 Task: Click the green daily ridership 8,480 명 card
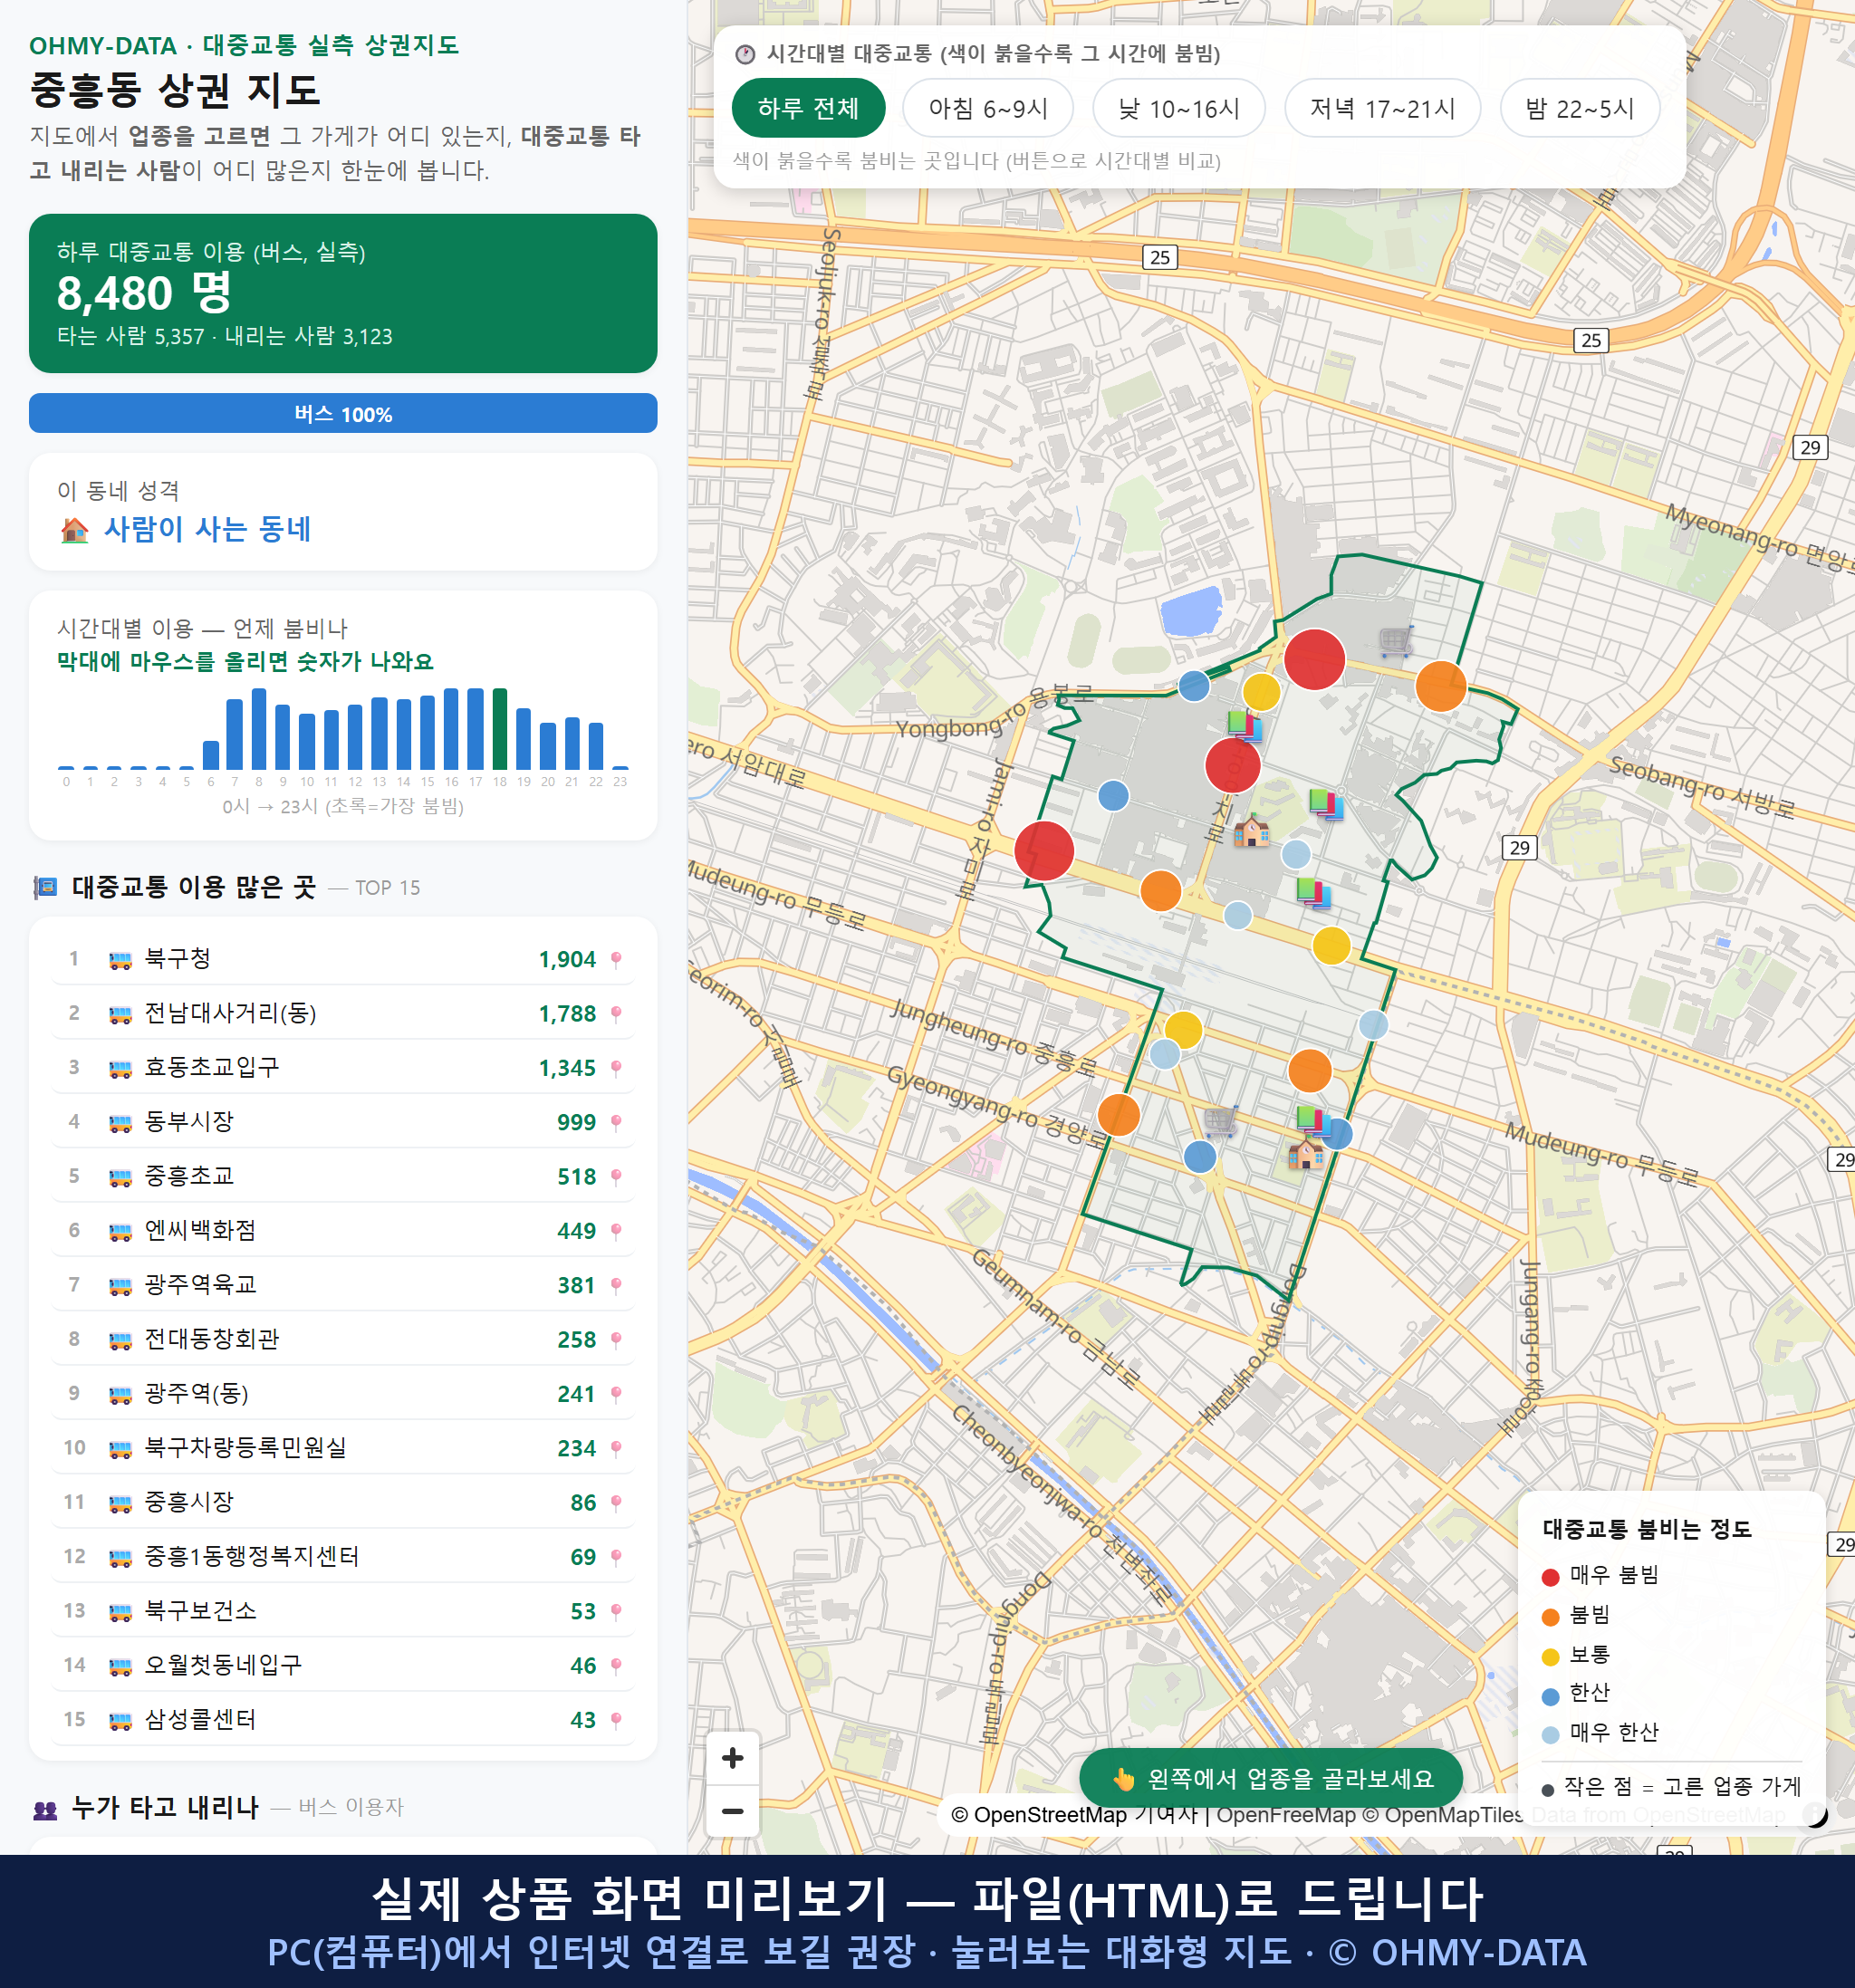(343, 293)
